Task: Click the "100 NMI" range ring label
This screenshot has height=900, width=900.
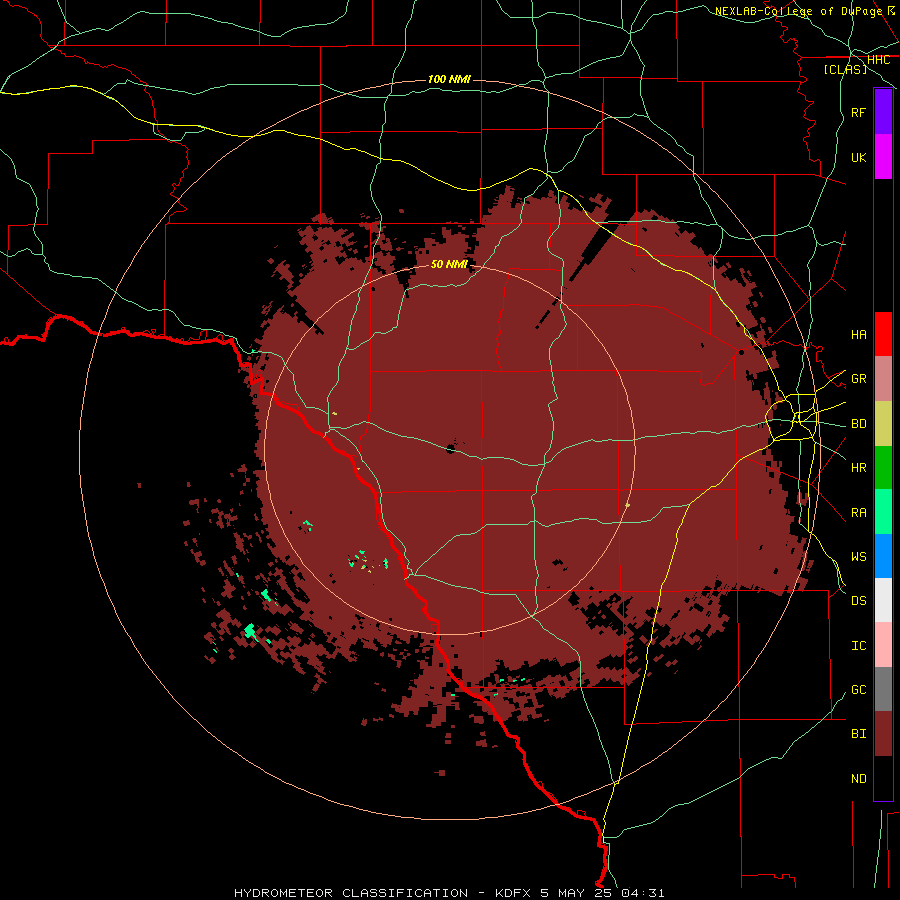Action: [x=449, y=79]
